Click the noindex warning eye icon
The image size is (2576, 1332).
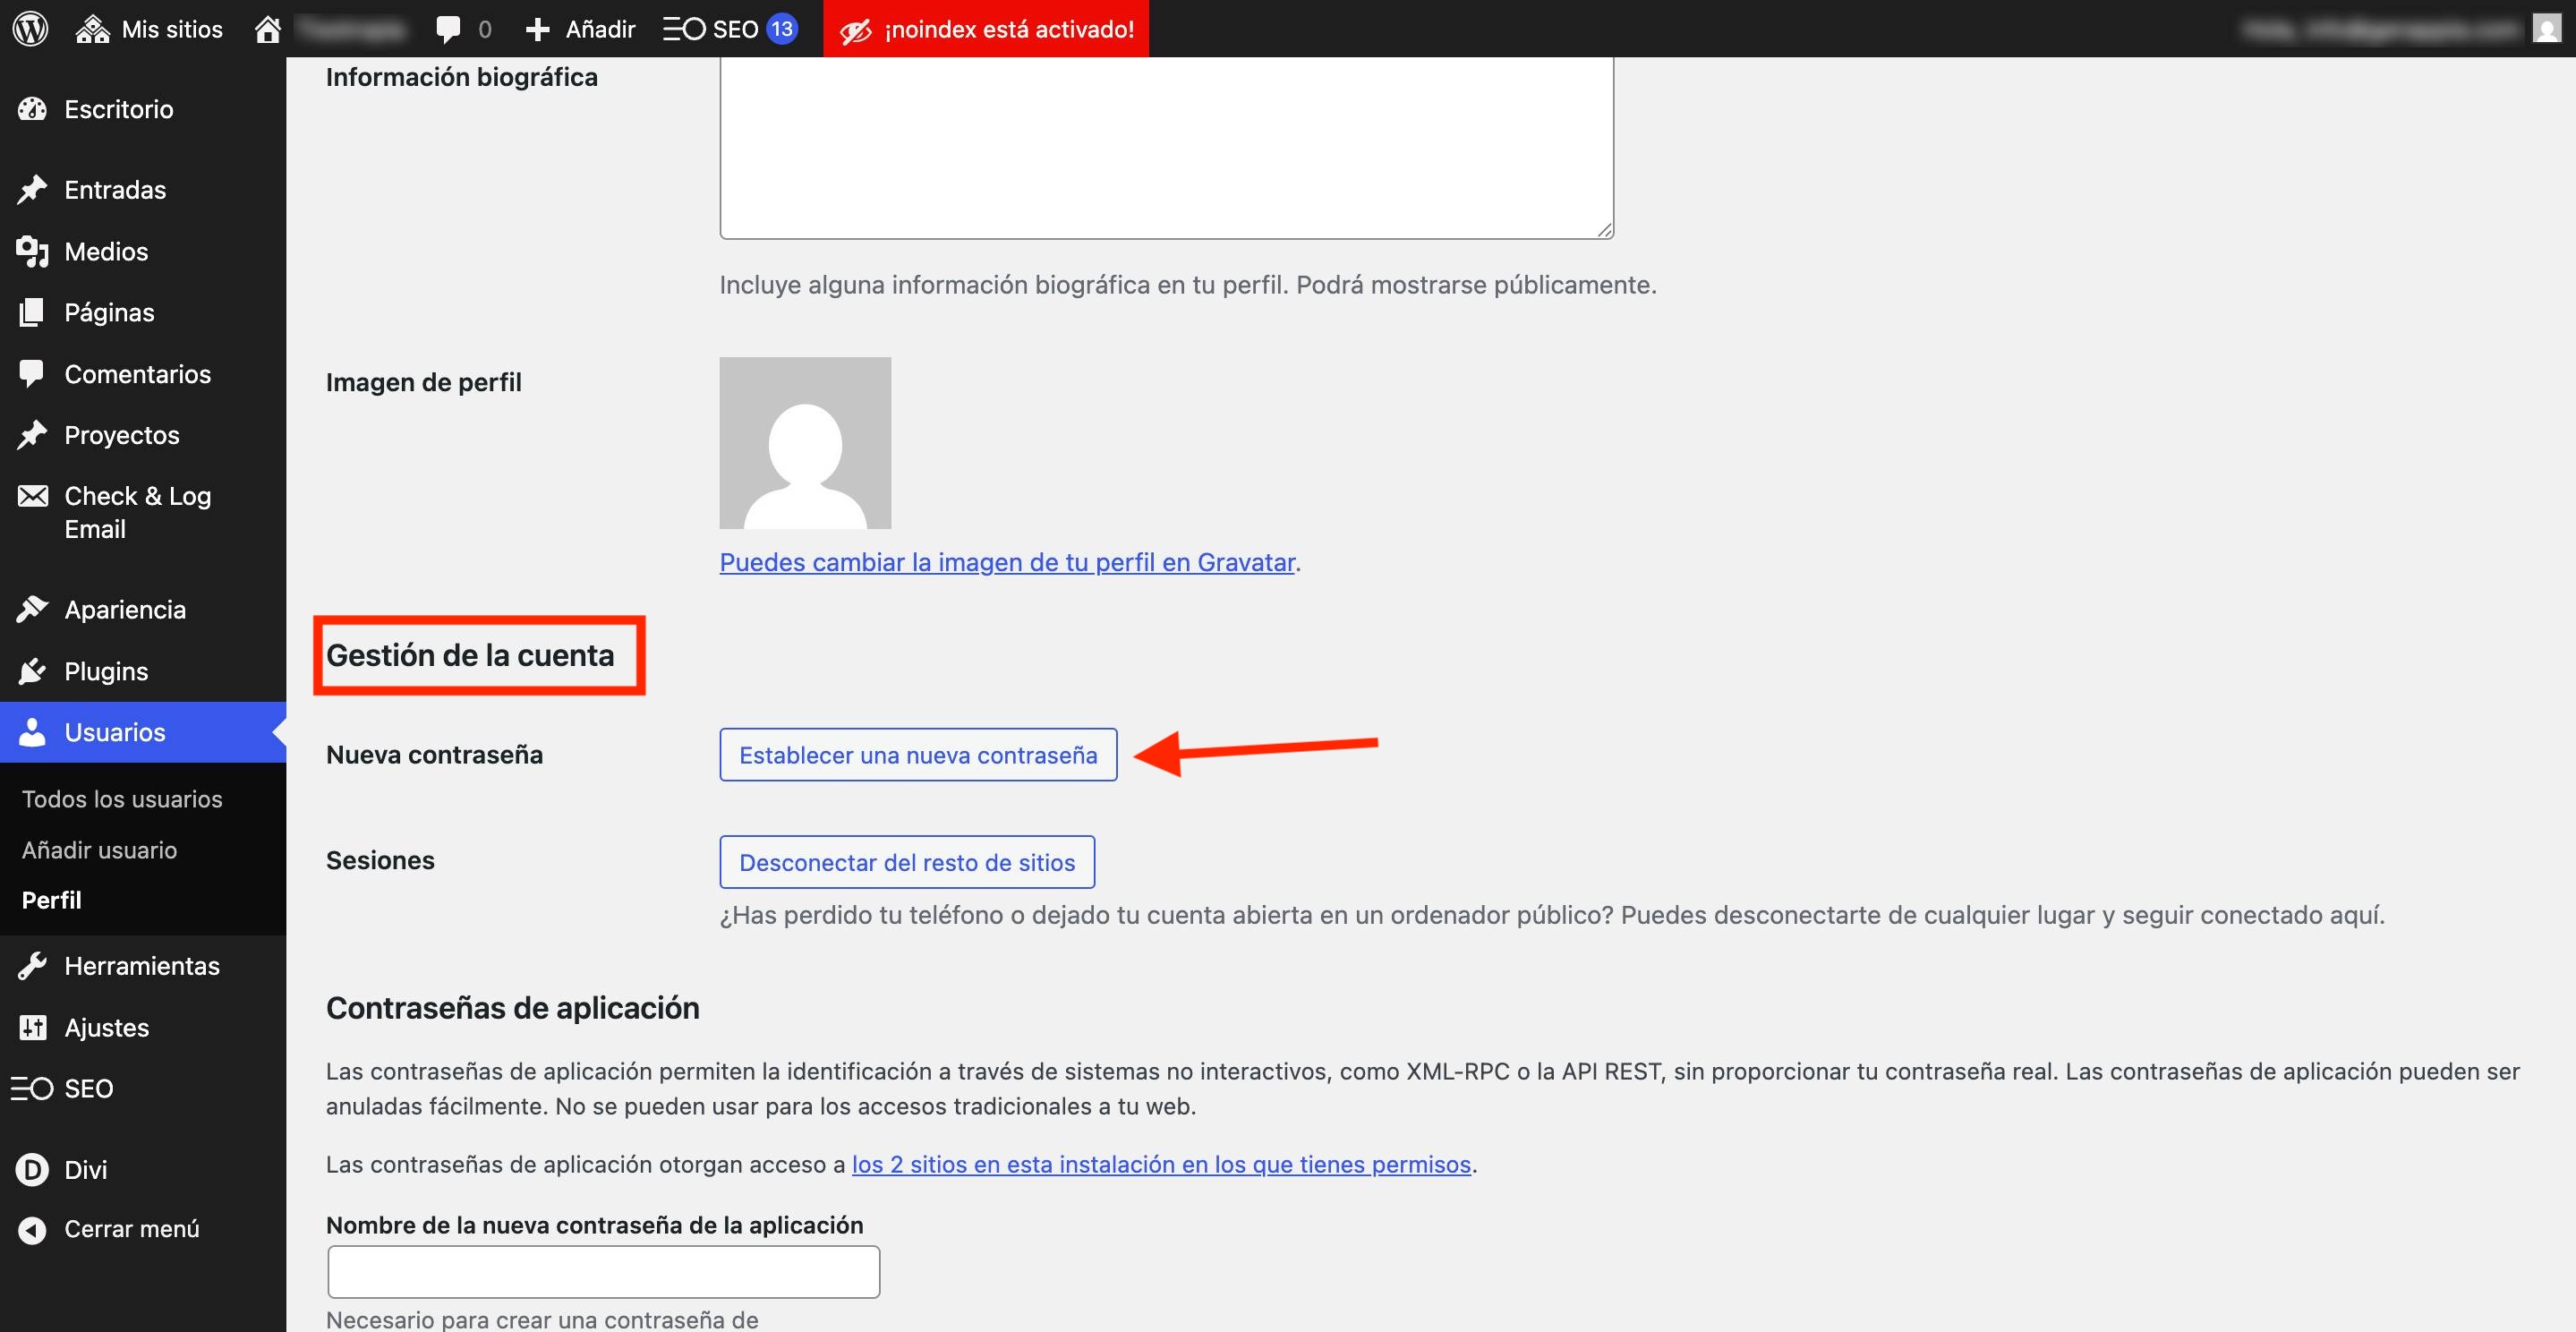(x=855, y=30)
